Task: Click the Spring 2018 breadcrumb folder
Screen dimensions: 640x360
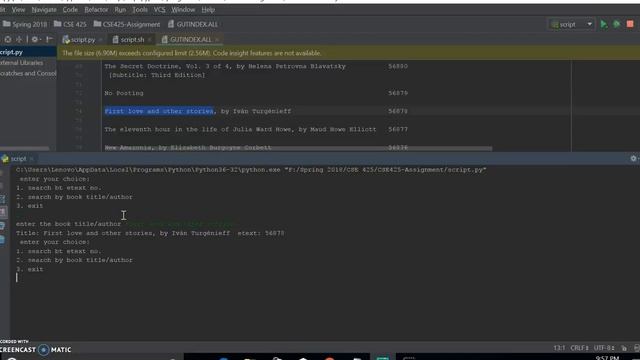Action: (x=25, y=24)
